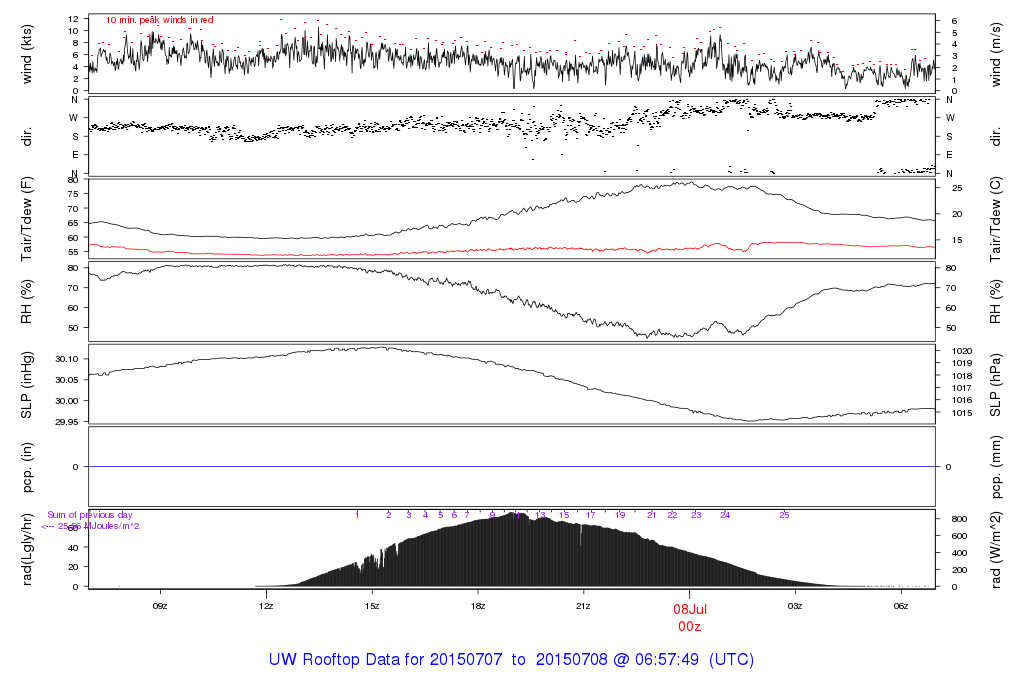This screenshot has width=1024, height=700.
Task: Click the purple '1' radiation marker
Action: point(357,515)
